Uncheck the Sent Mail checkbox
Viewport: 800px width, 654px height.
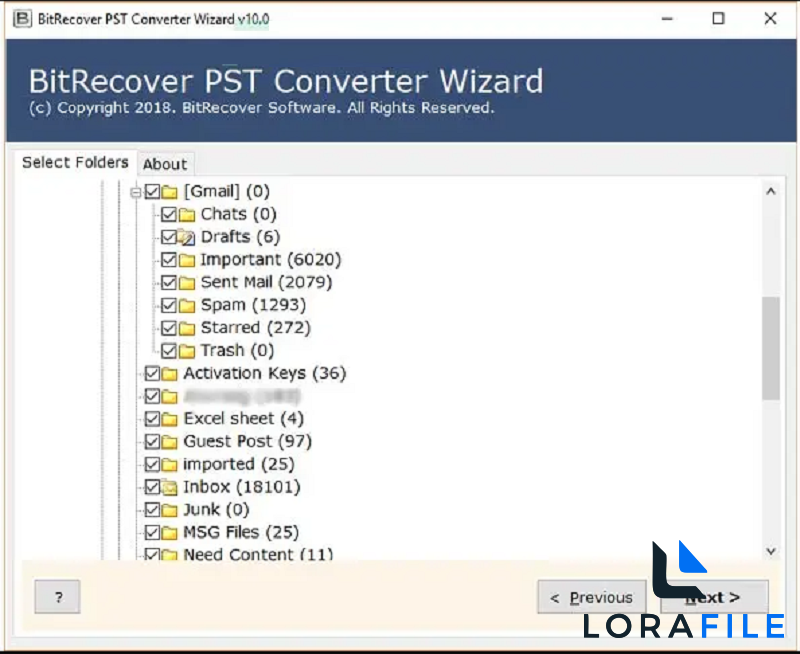click(x=169, y=282)
